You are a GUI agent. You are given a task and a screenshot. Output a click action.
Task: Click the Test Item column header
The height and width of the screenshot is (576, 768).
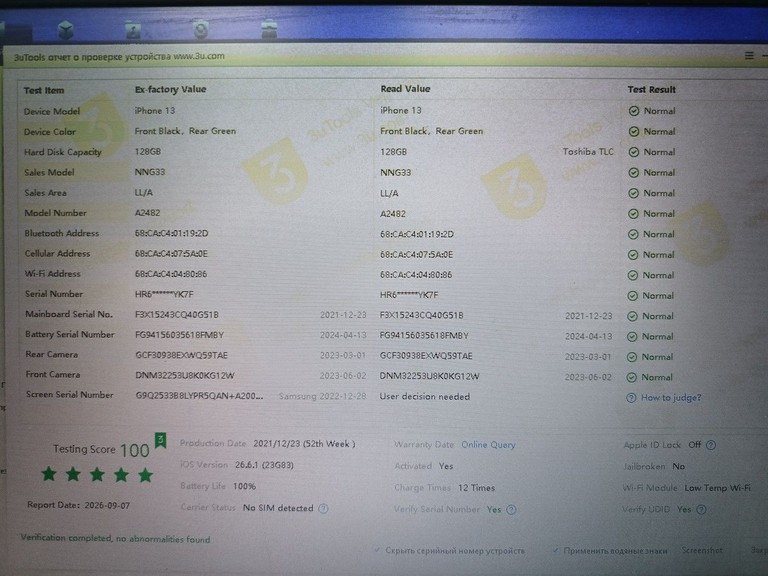click(44, 90)
